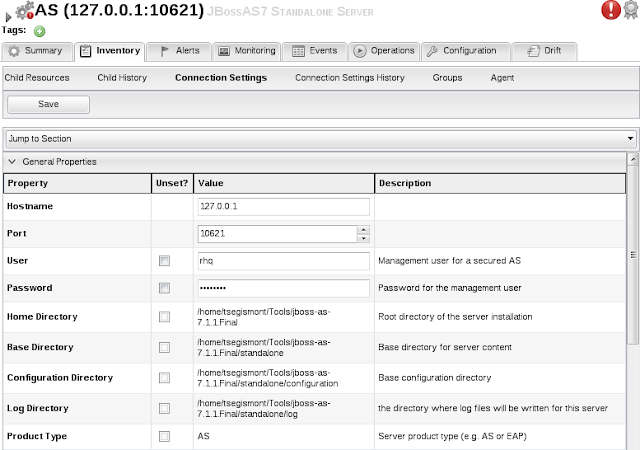Viewport: 640px width, 450px height.
Task: Open Child History subtab
Action: point(122,78)
